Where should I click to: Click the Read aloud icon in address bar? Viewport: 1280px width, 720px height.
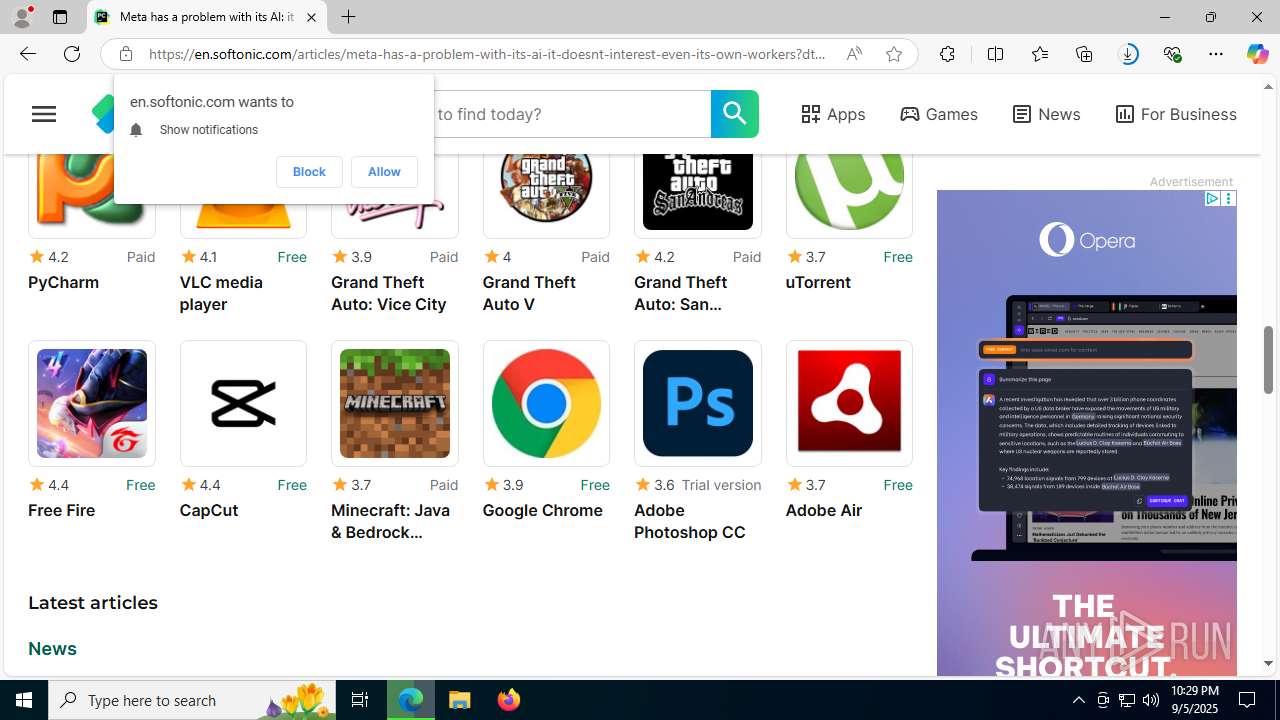click(x=854, y=54)
